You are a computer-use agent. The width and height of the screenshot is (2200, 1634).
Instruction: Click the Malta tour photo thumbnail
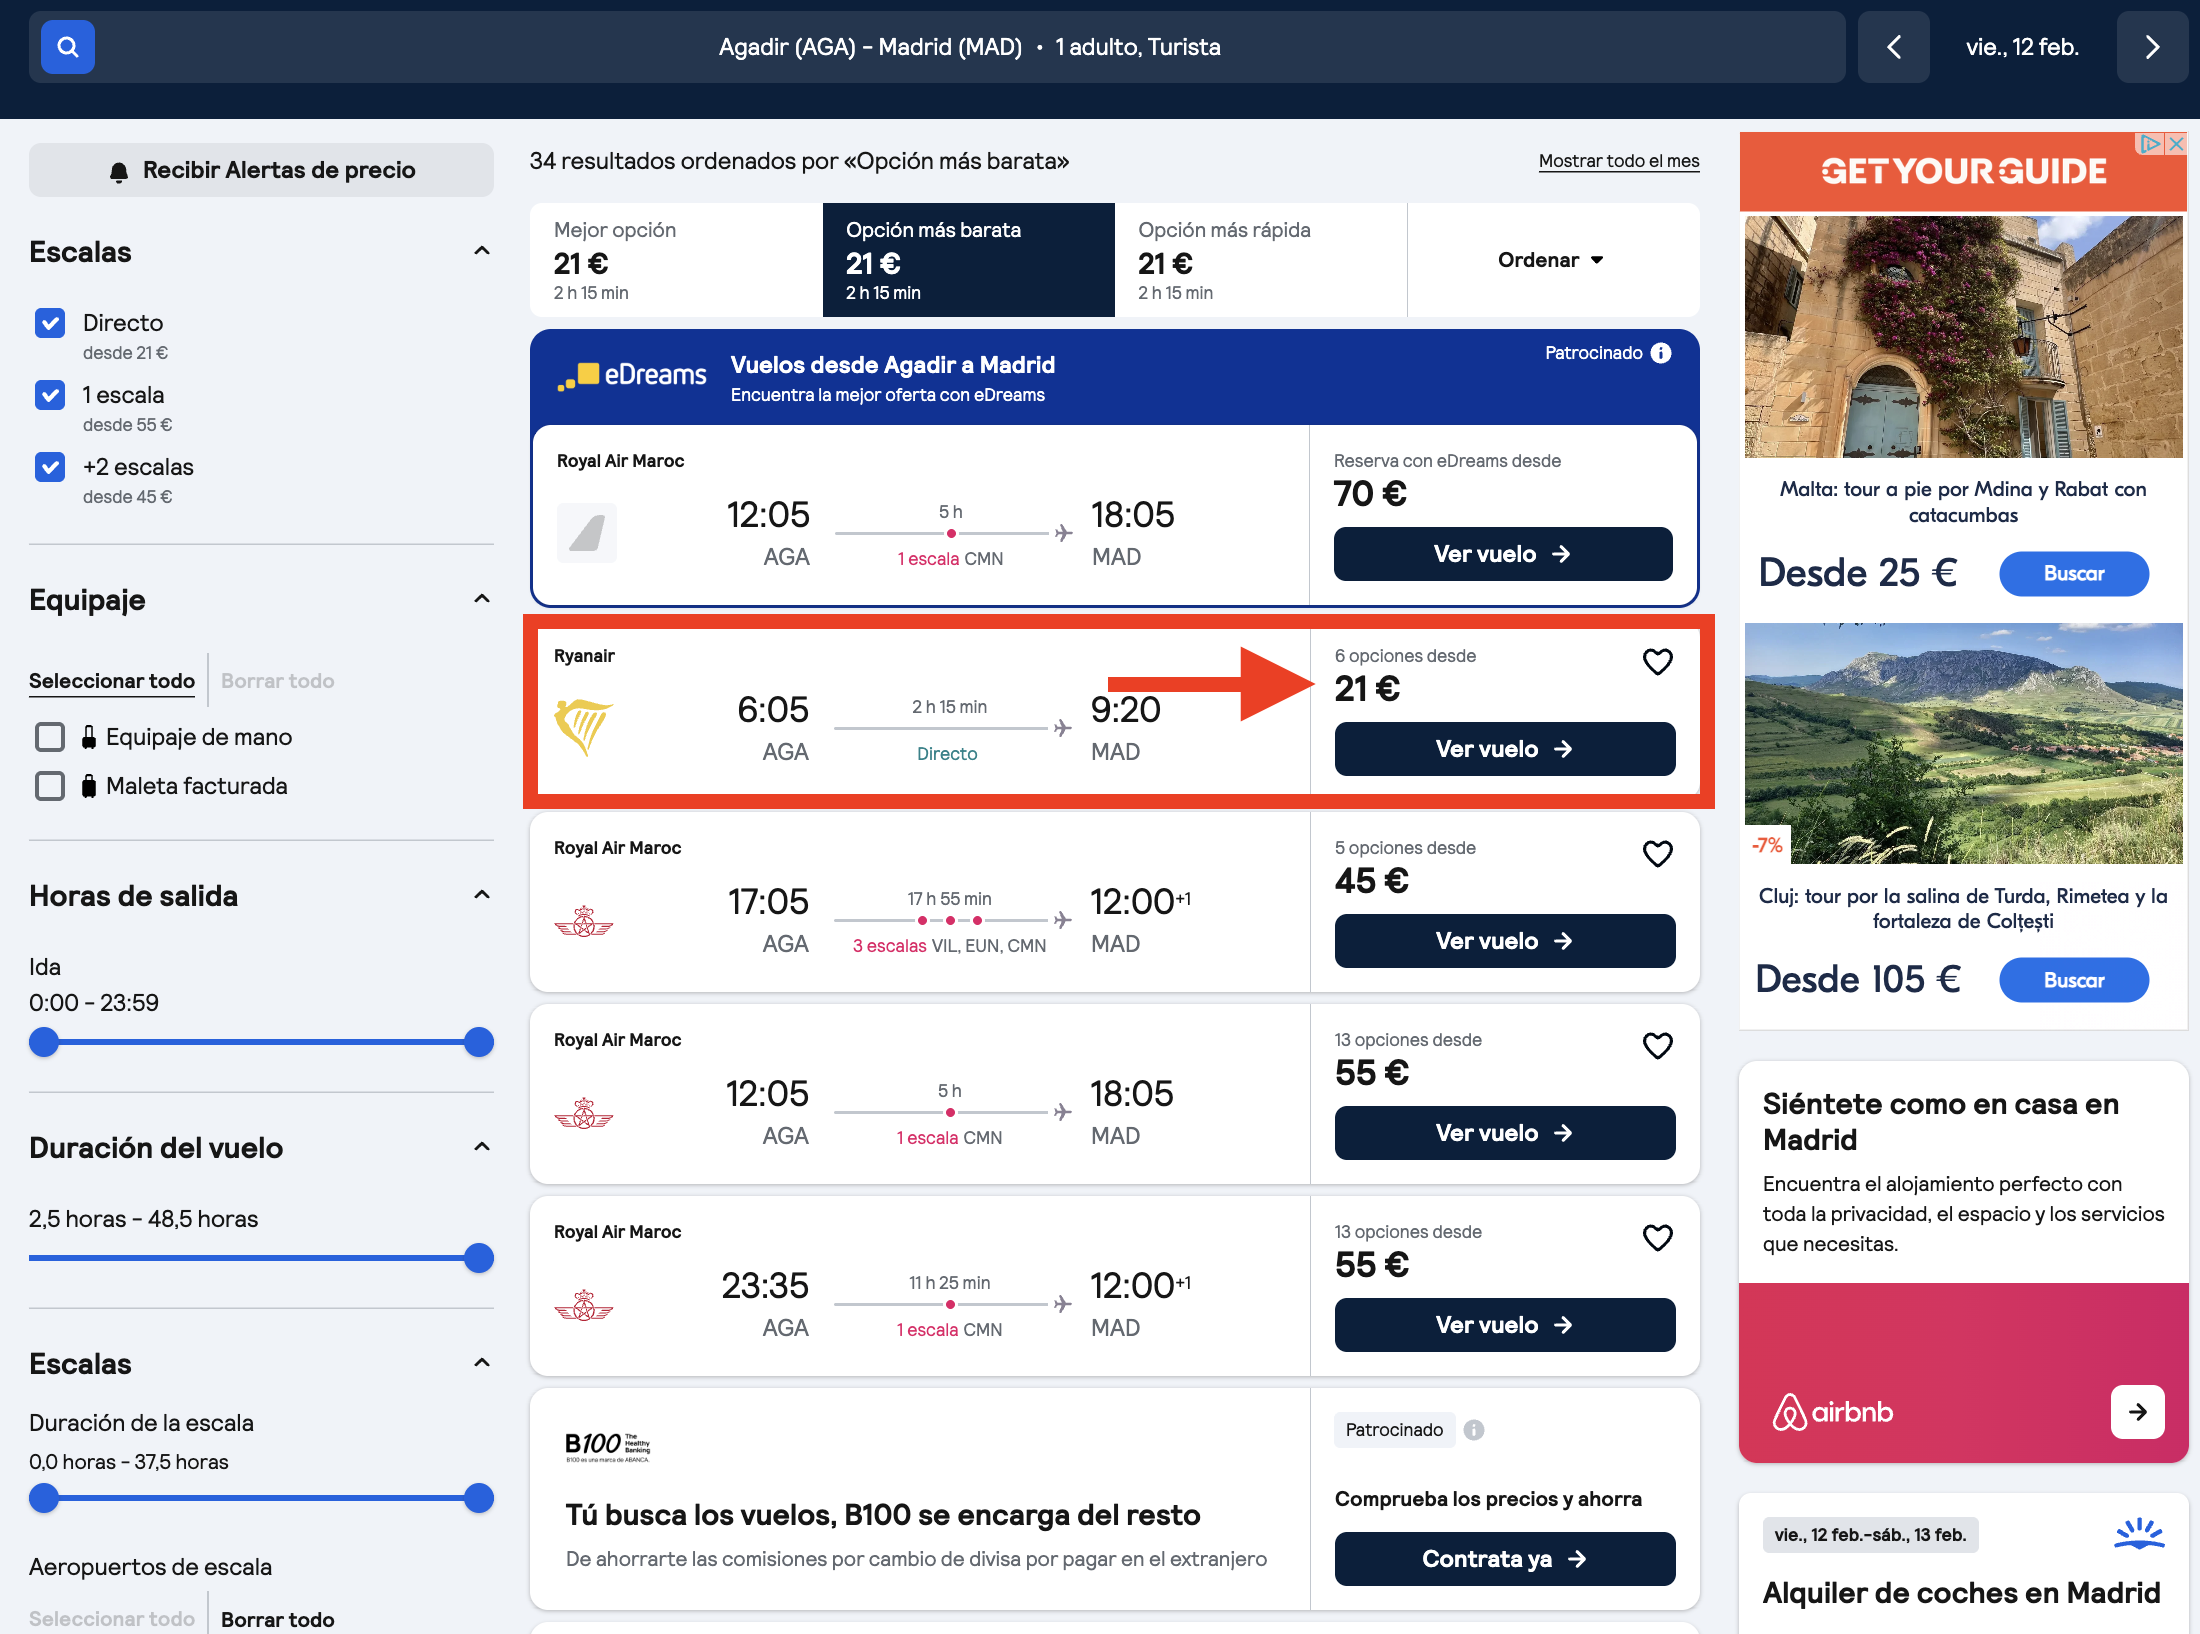pos(1963,337)
